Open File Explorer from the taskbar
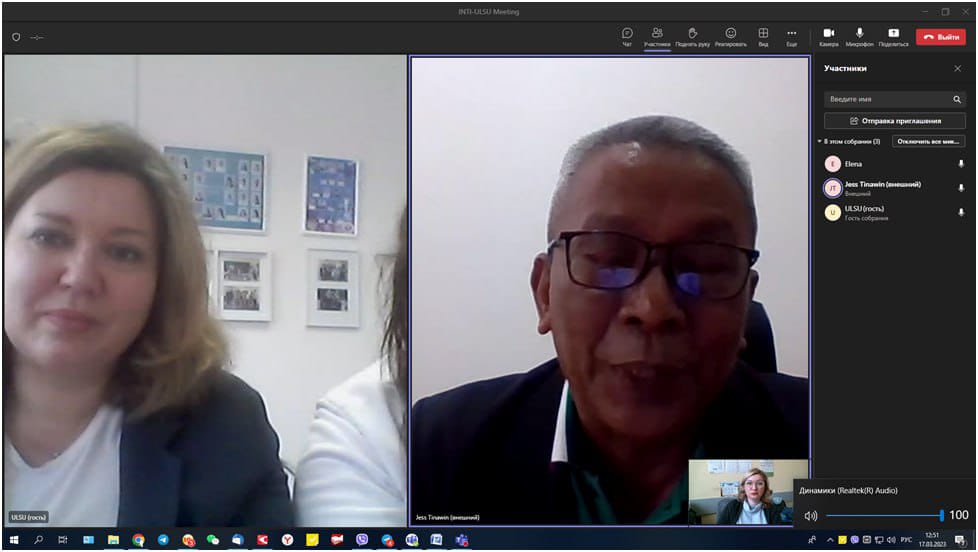 [113, 540]
